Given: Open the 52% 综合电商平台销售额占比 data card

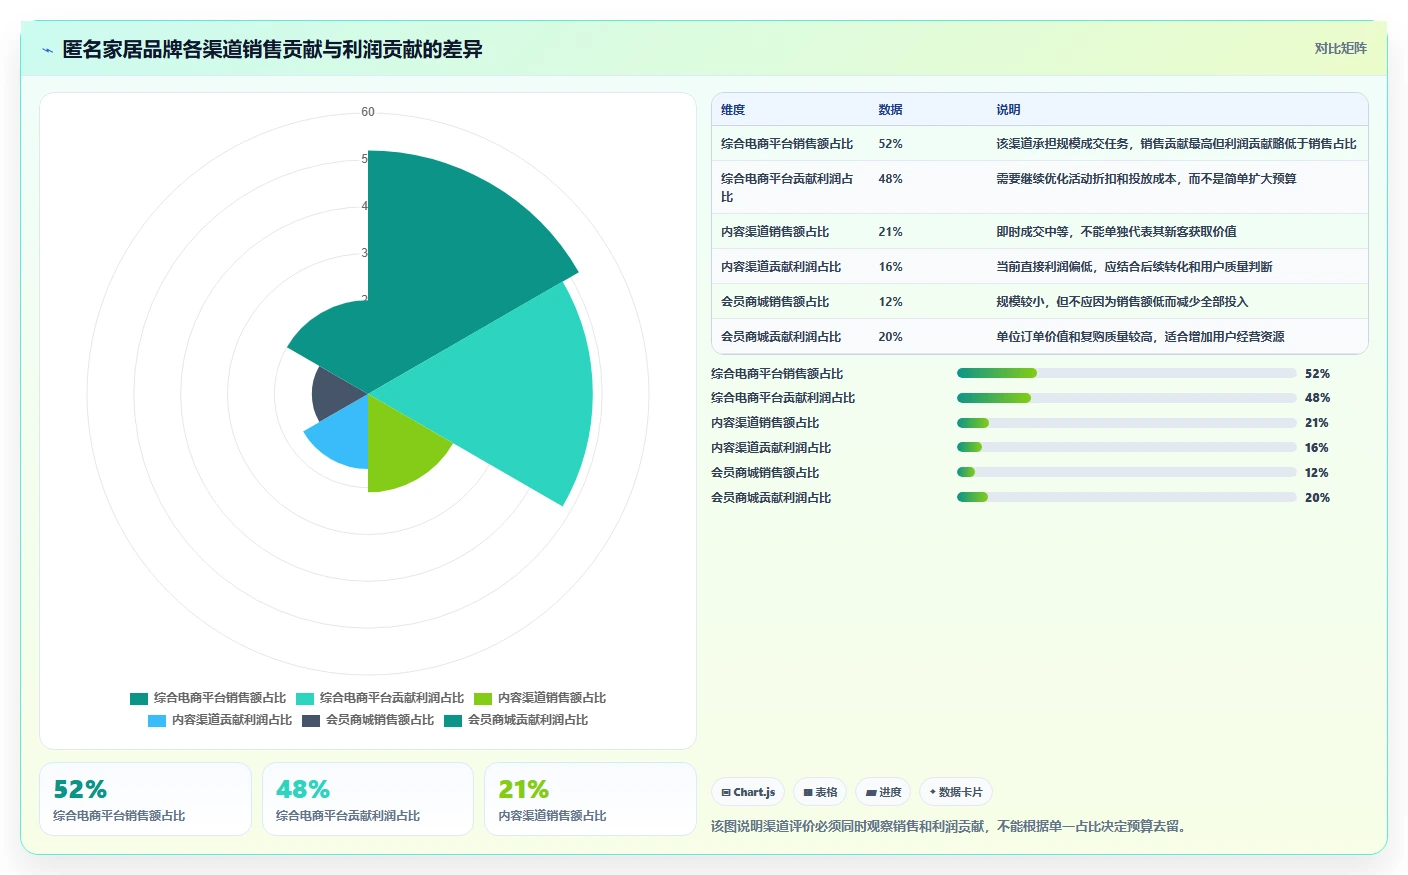Looking at the screenshot, I should click(x=145, y=799).
